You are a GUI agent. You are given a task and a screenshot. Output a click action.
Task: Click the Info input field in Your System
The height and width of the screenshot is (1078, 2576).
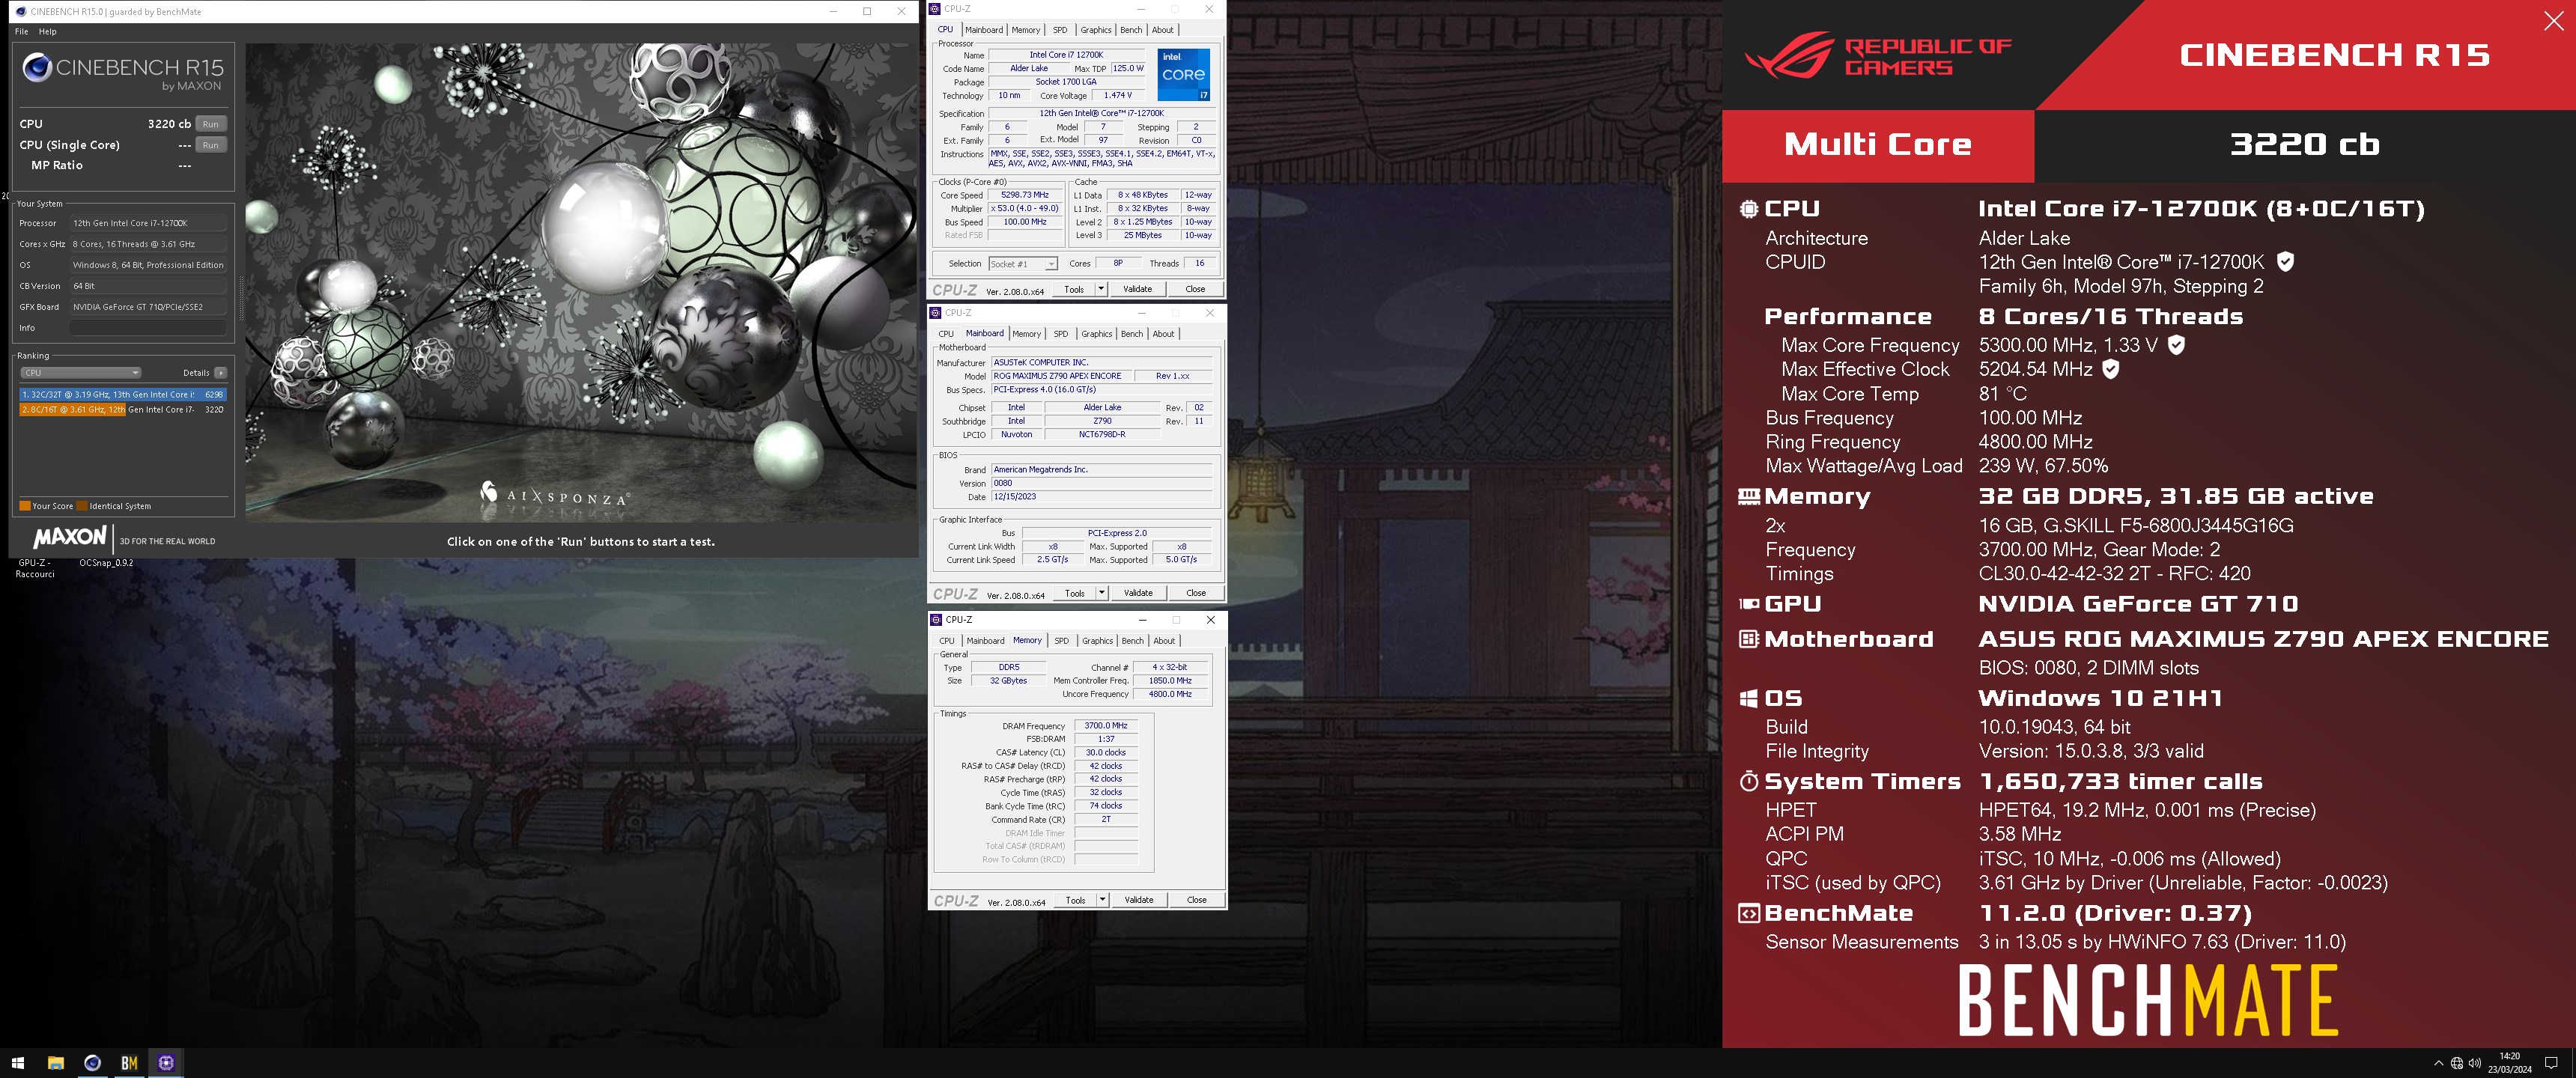(x=148, y=328)
